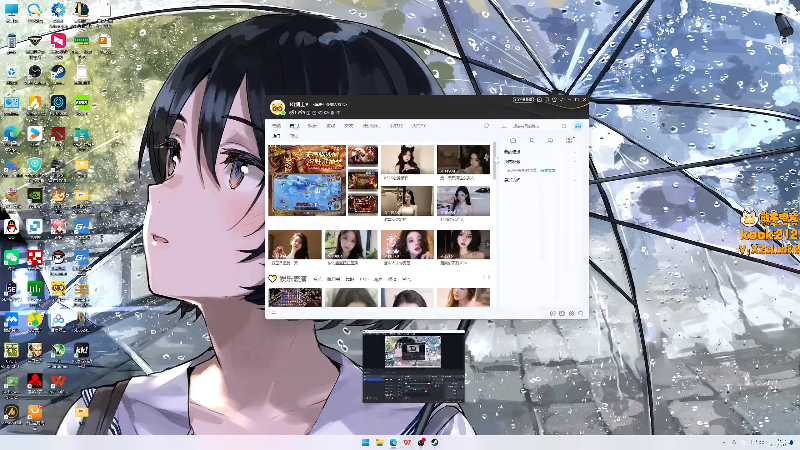
Task: Open the Steam desktop shortcut
Action: 58,72
